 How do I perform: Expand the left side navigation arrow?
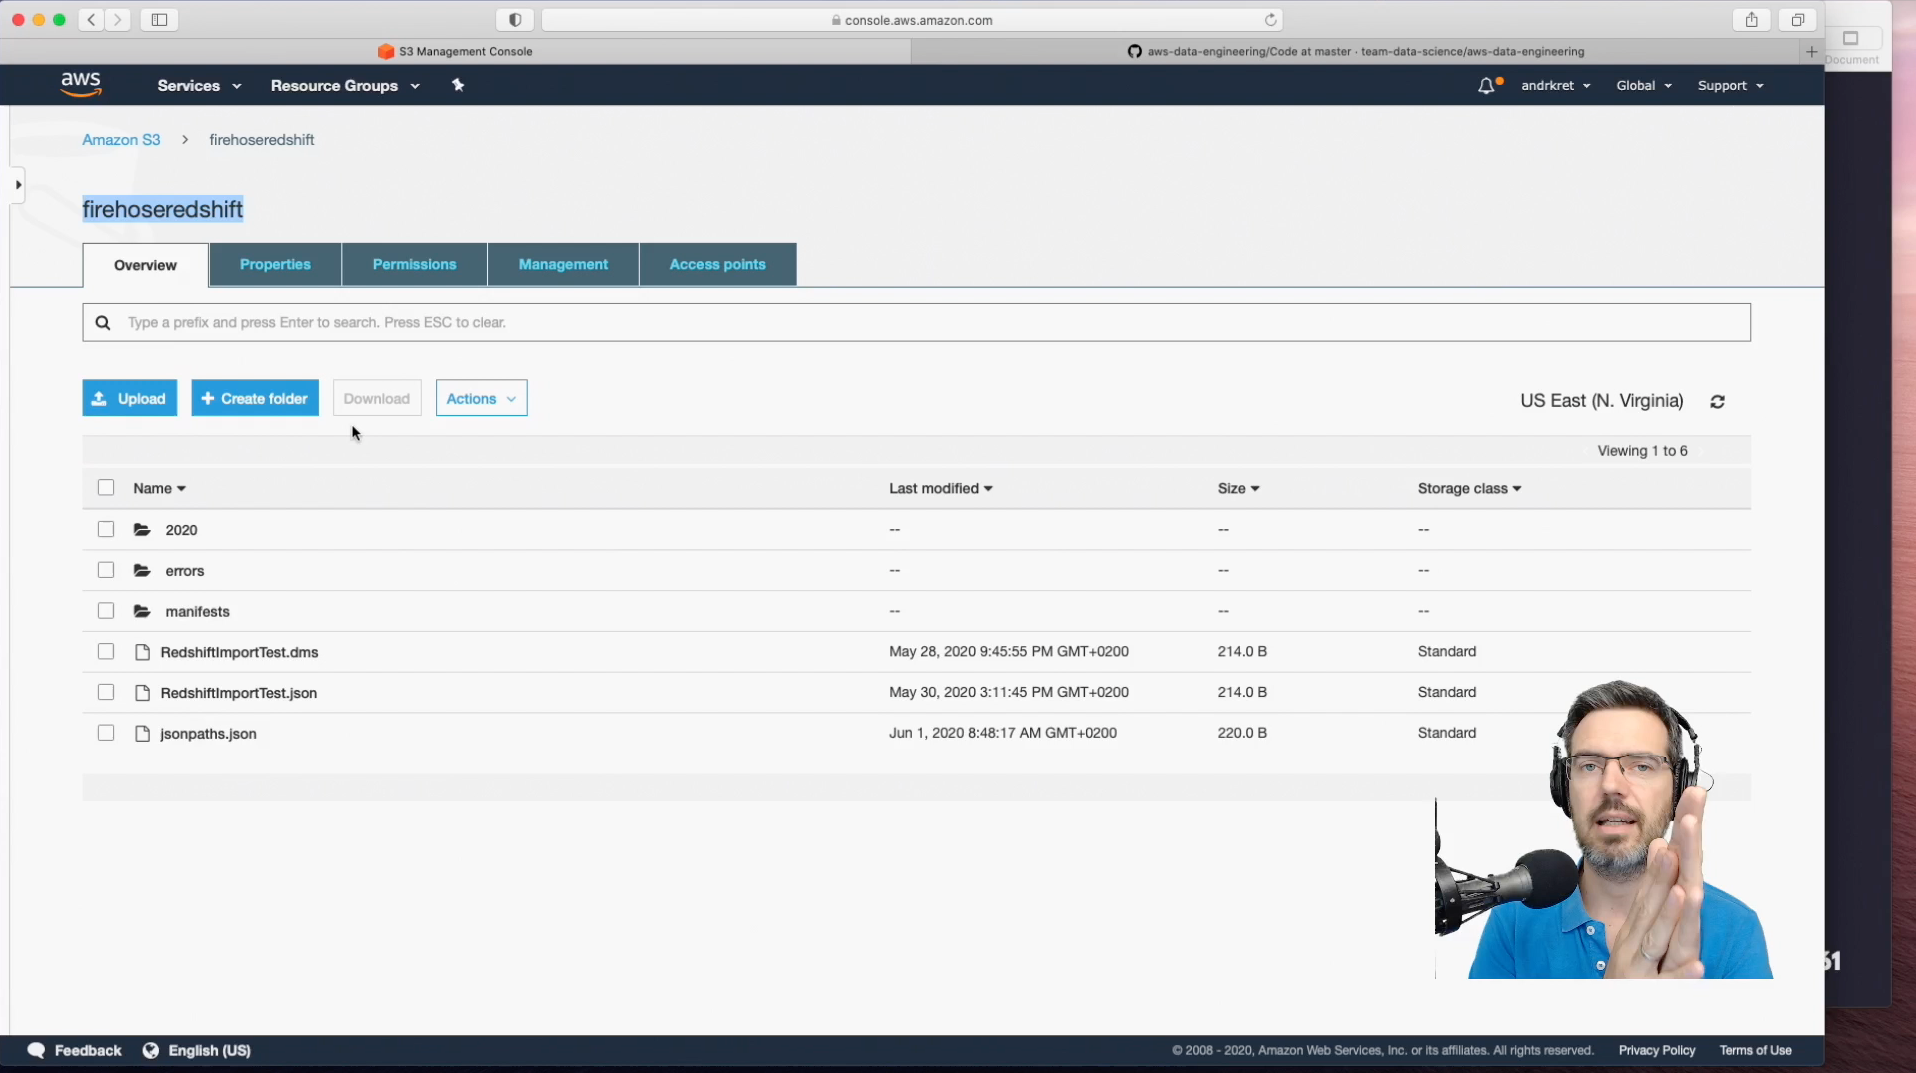click(x=18, y=185)
